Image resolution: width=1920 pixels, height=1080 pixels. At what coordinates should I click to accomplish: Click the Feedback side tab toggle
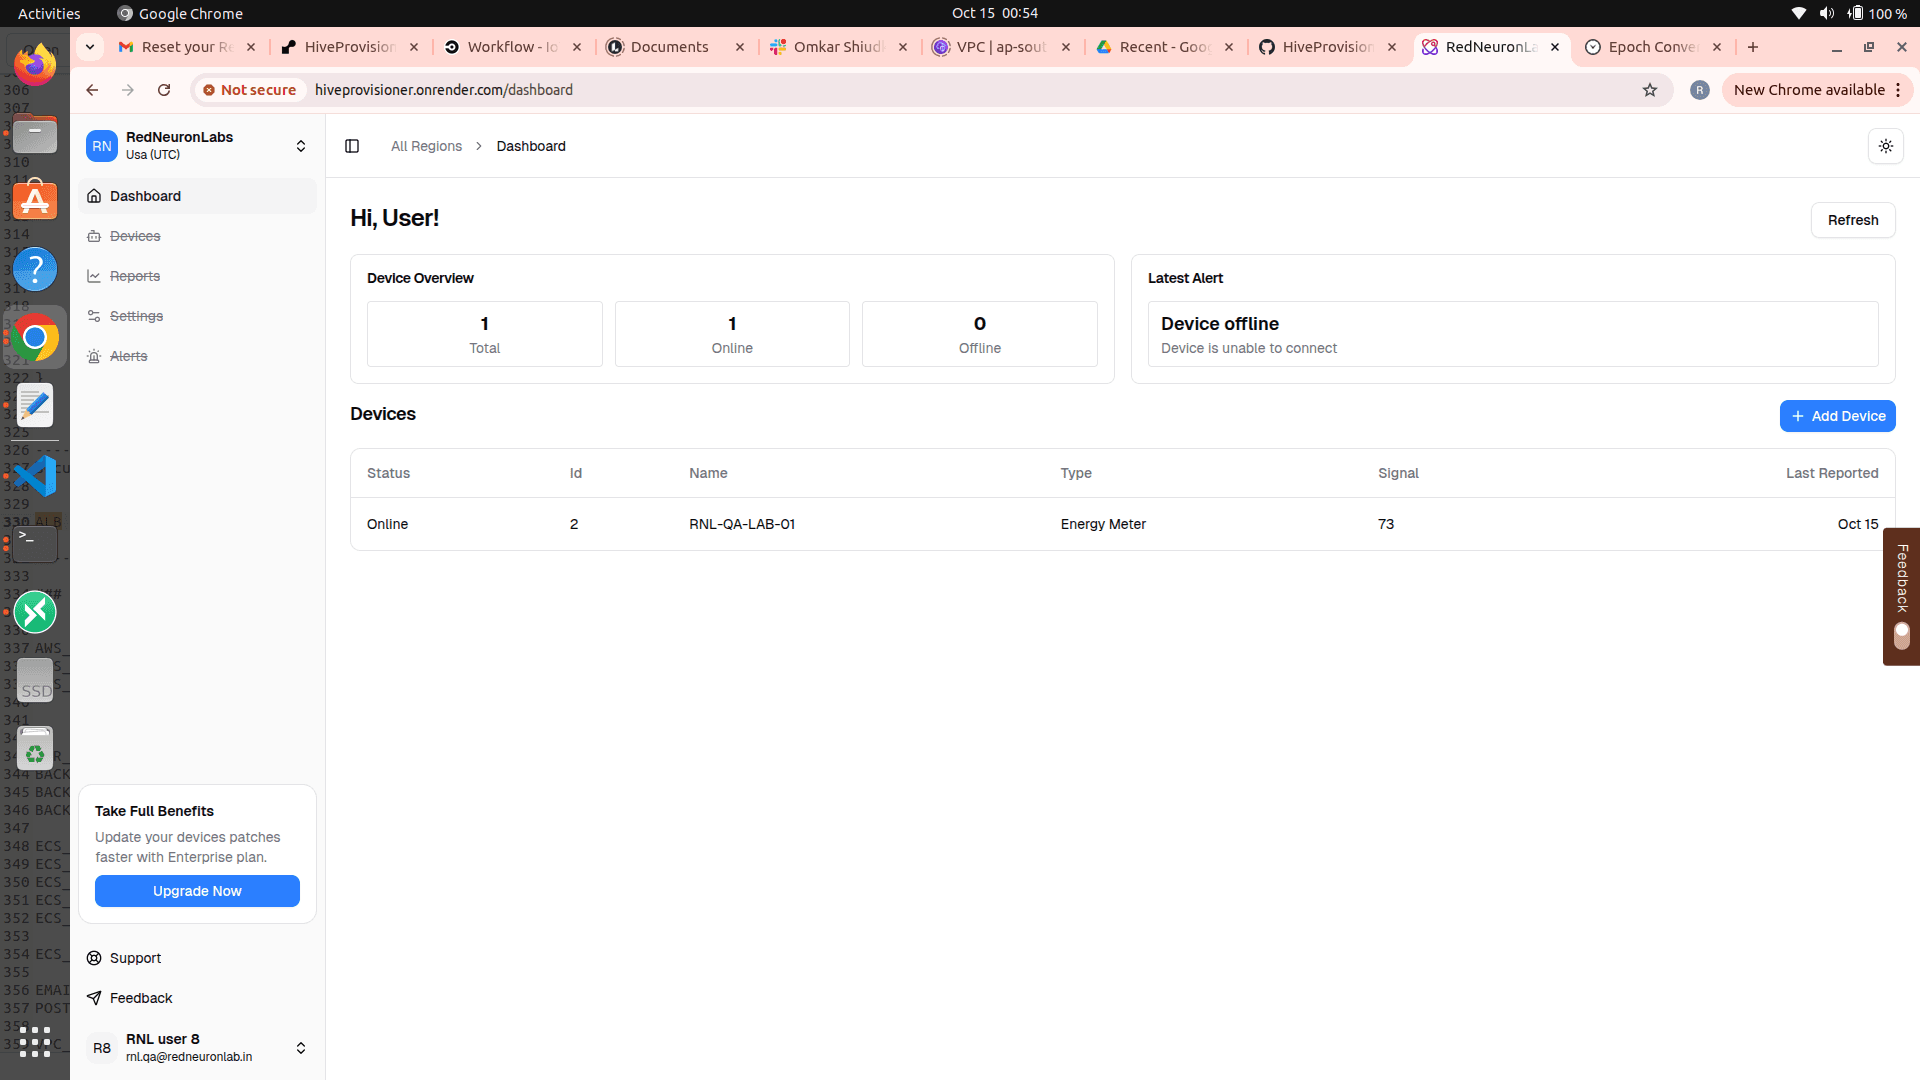pos(1902,635)
